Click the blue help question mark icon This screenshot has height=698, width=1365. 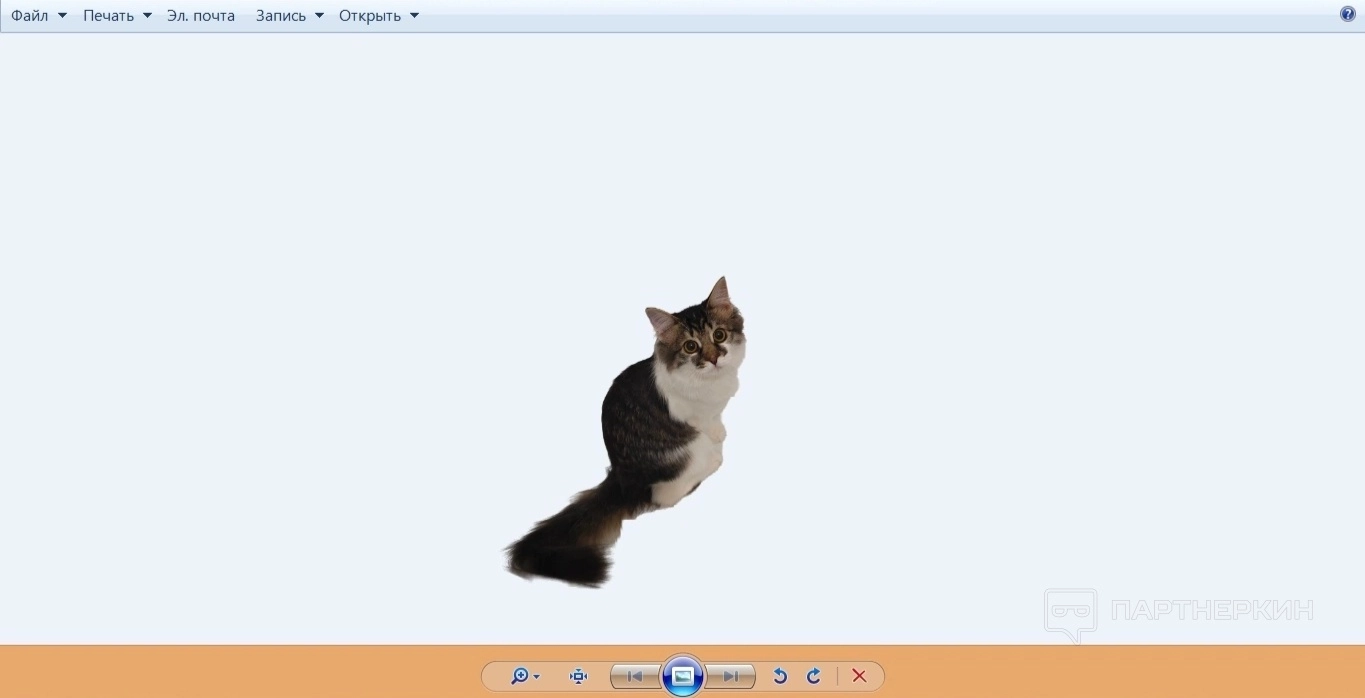(x=1348, y=14)
